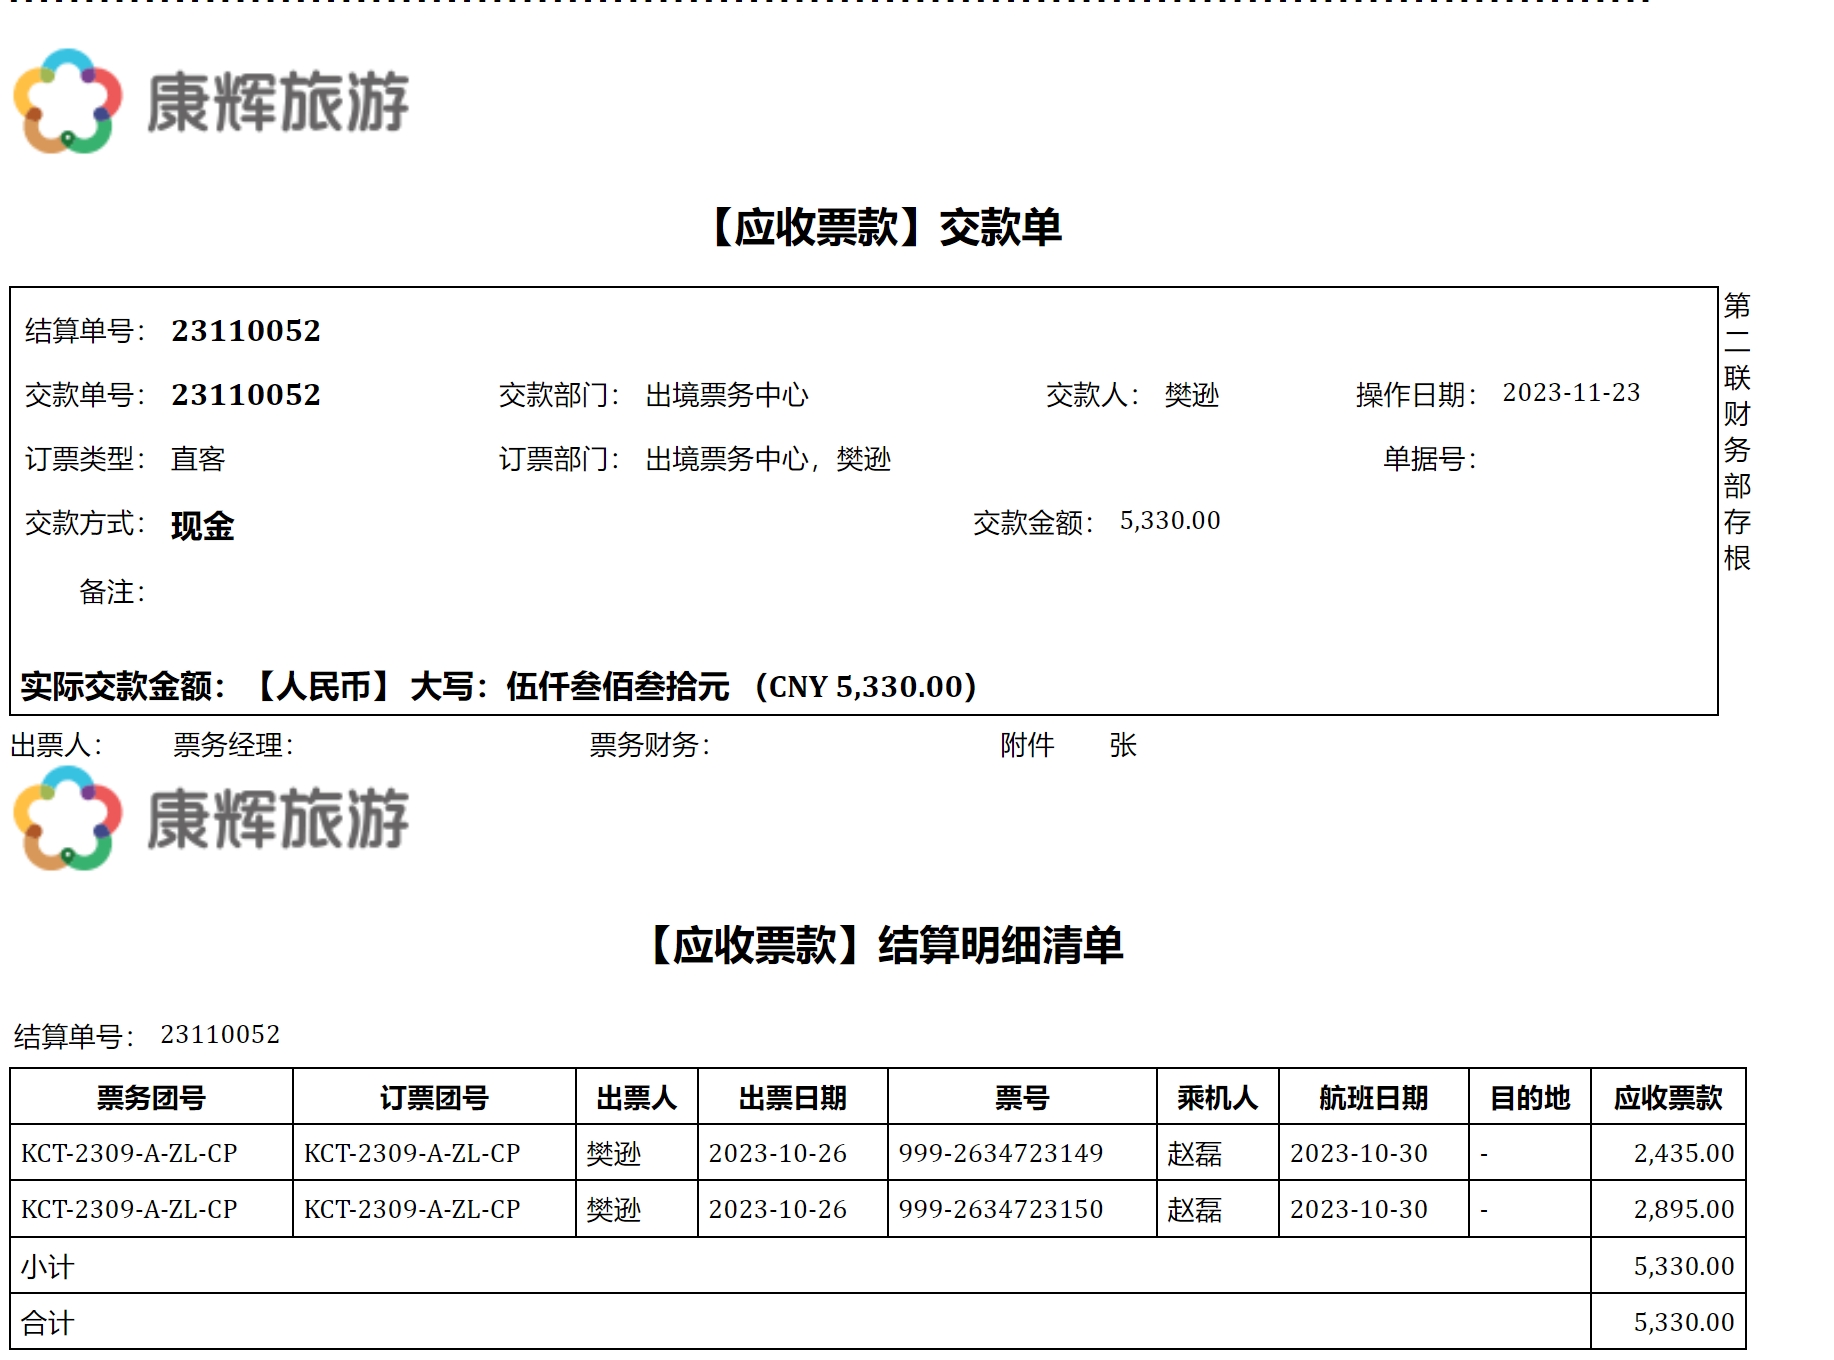Select the 【应收票款】交款单 title
This screenshot has height=1360, width=1834.
tap(885, 228)
